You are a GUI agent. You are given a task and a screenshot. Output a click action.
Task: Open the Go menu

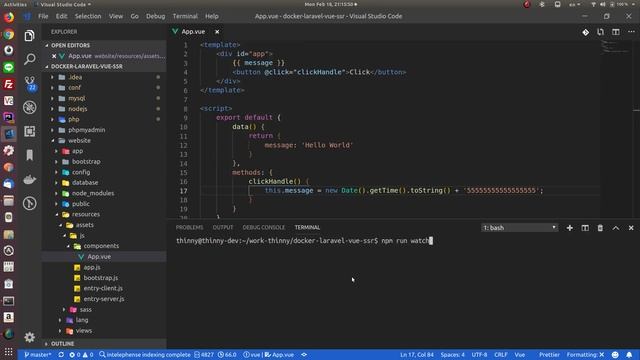(134, 16)
